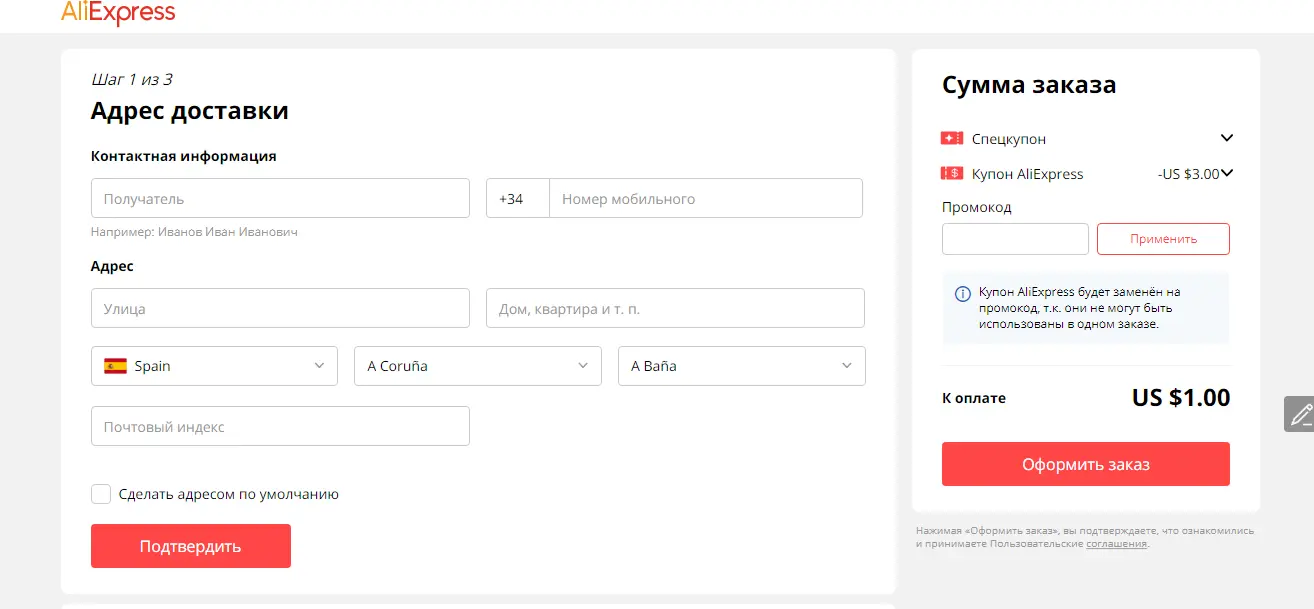
Task: Click the К оплате label
Action: coord(974,398)
